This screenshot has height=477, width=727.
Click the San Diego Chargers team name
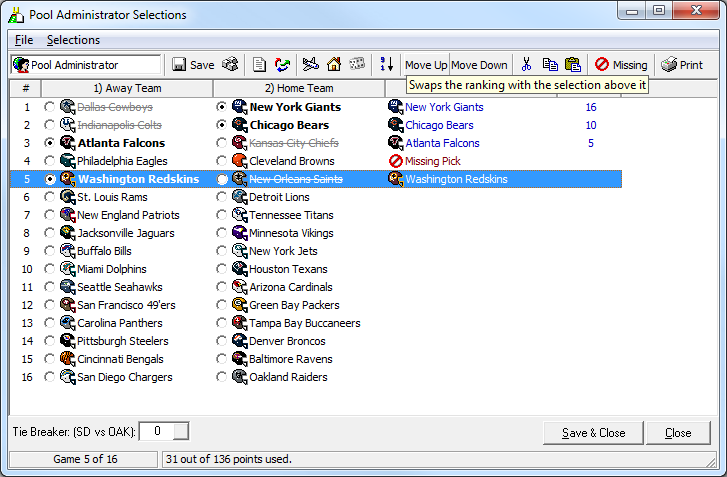click(x=125, y=377)
